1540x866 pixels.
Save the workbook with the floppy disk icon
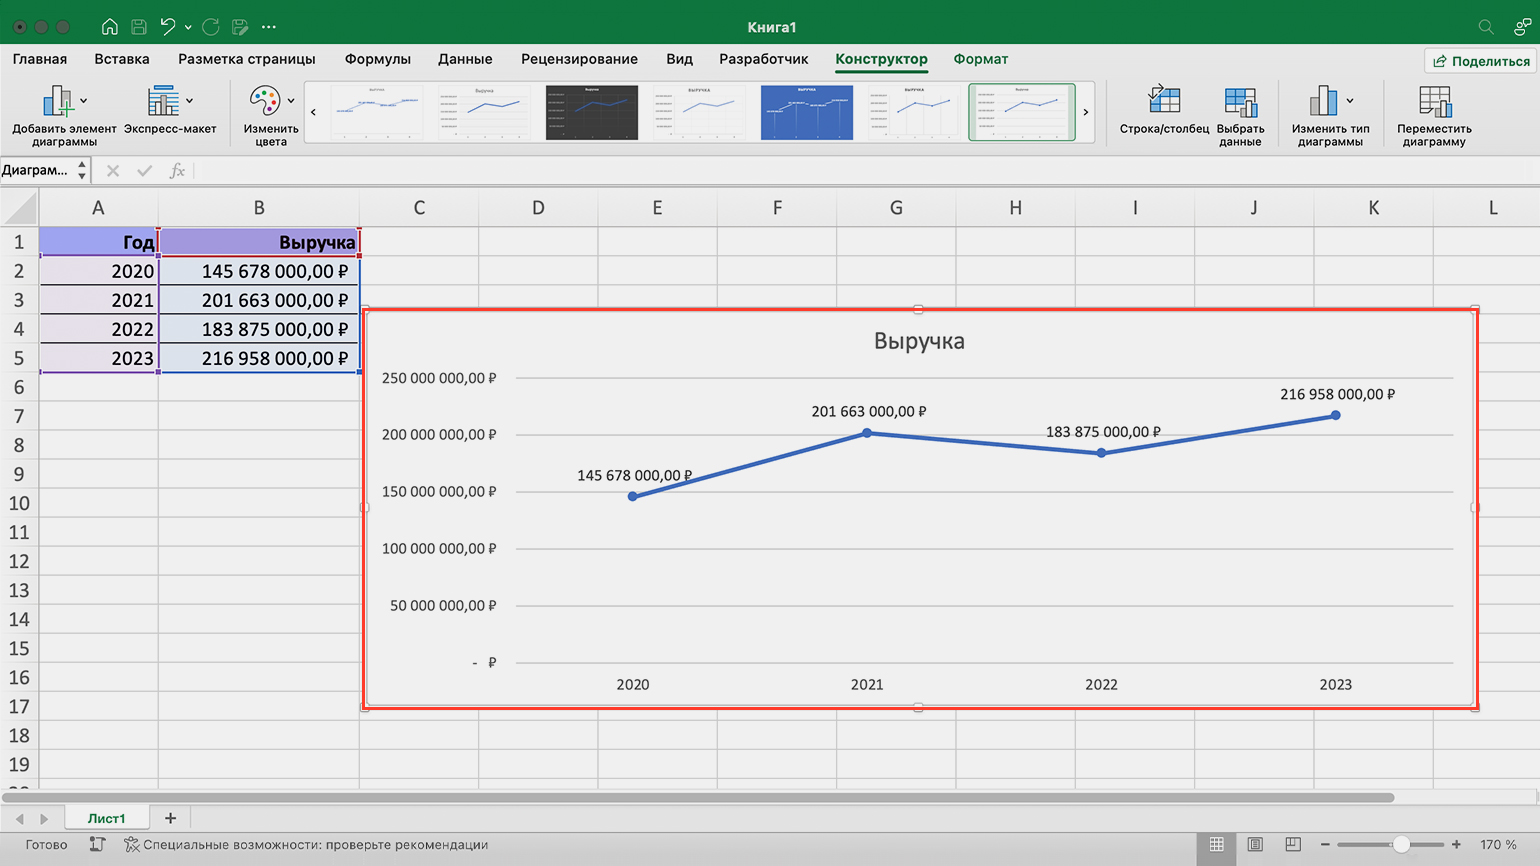pyautogui.click(x=139, y=27)
